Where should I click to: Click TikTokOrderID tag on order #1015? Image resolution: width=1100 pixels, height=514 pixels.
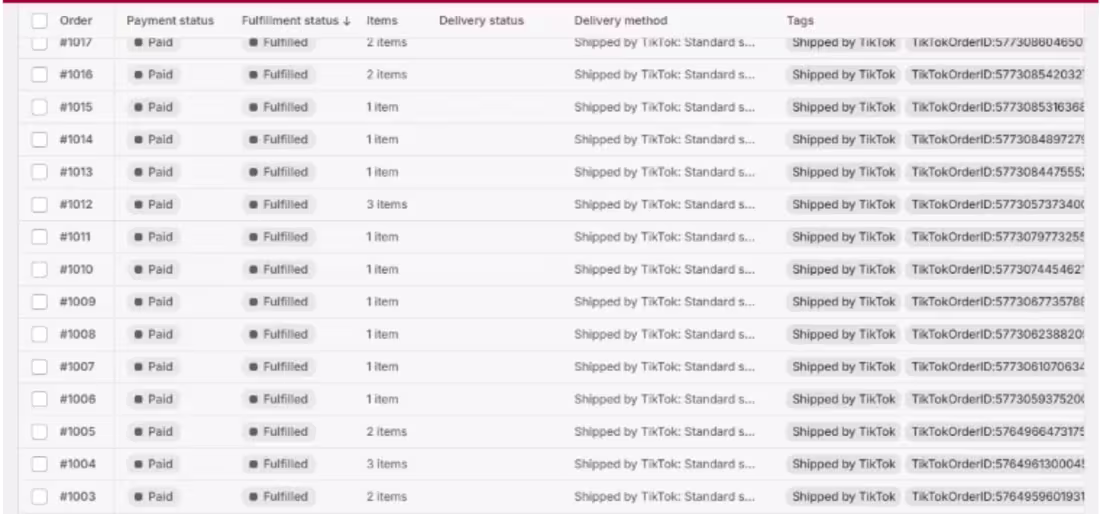click(997, 107)
